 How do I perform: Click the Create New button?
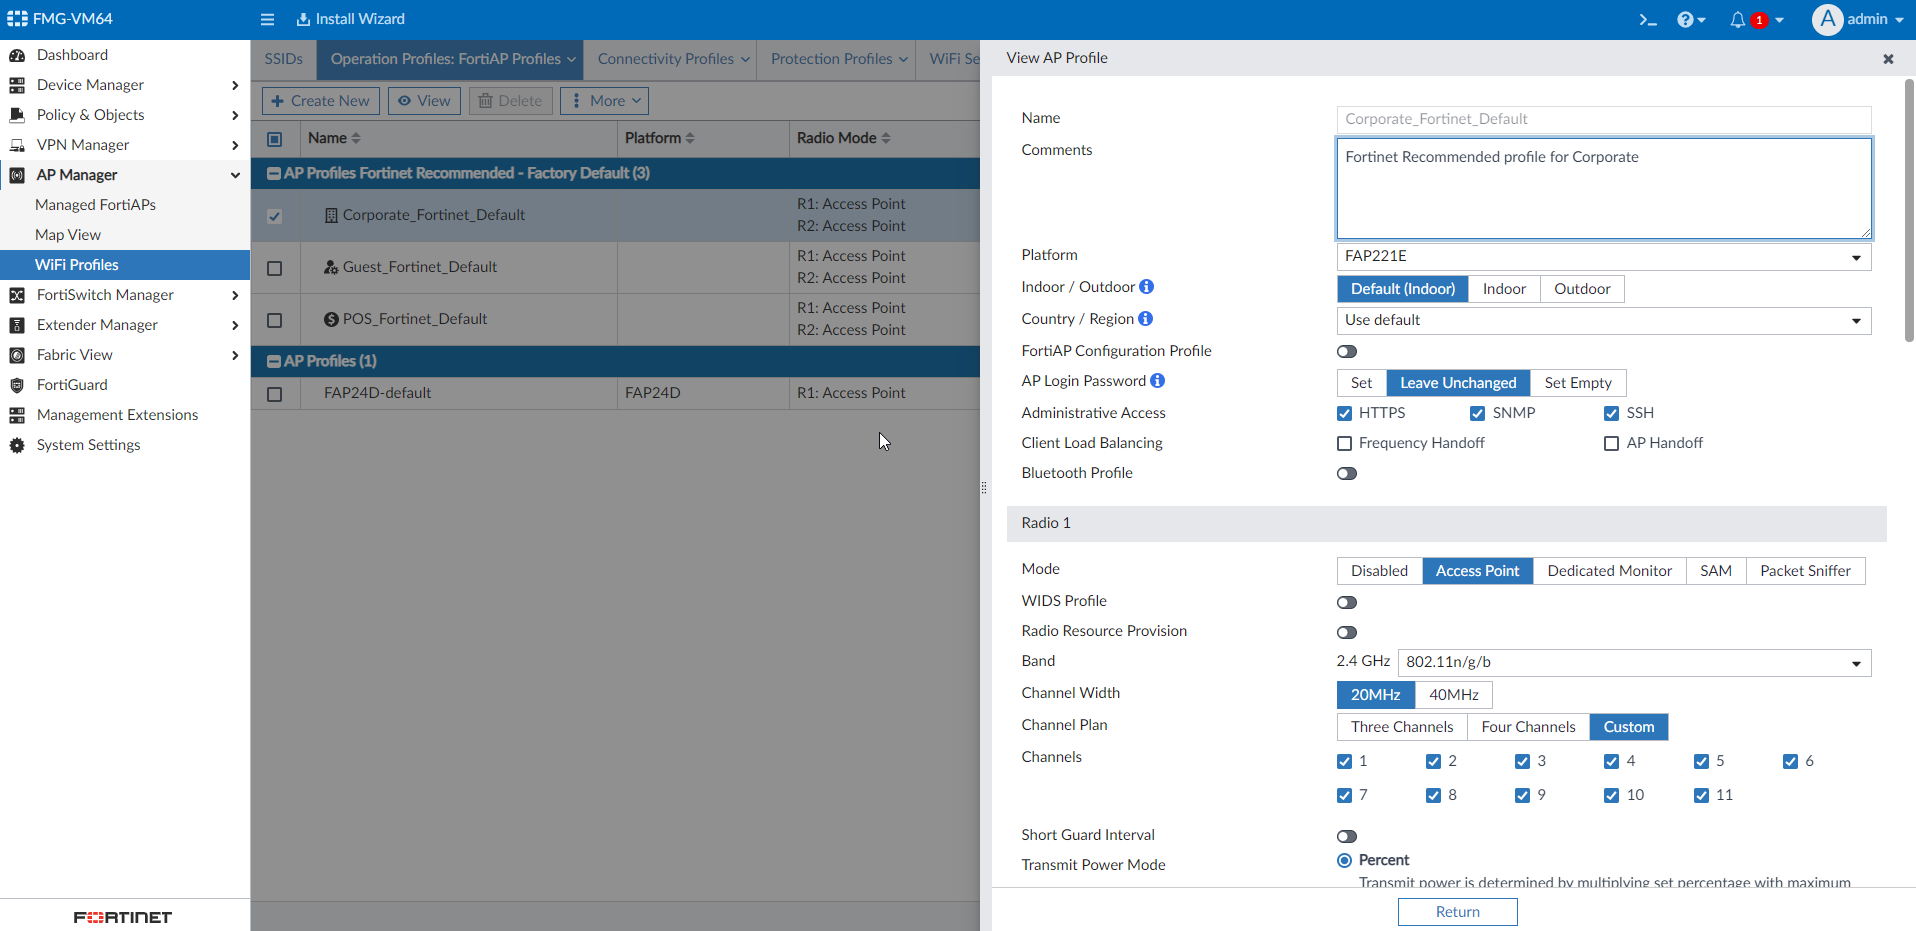tap(320, 100)
